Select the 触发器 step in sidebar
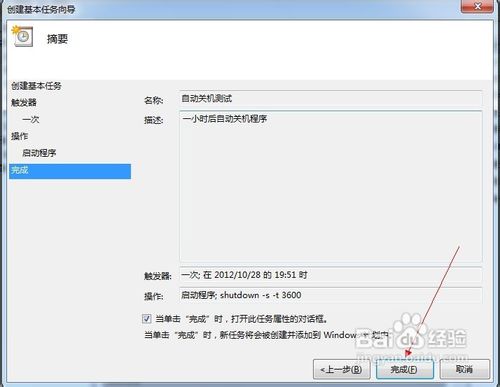The height and width of the screenshot is (387, 500). coord(24,102)
